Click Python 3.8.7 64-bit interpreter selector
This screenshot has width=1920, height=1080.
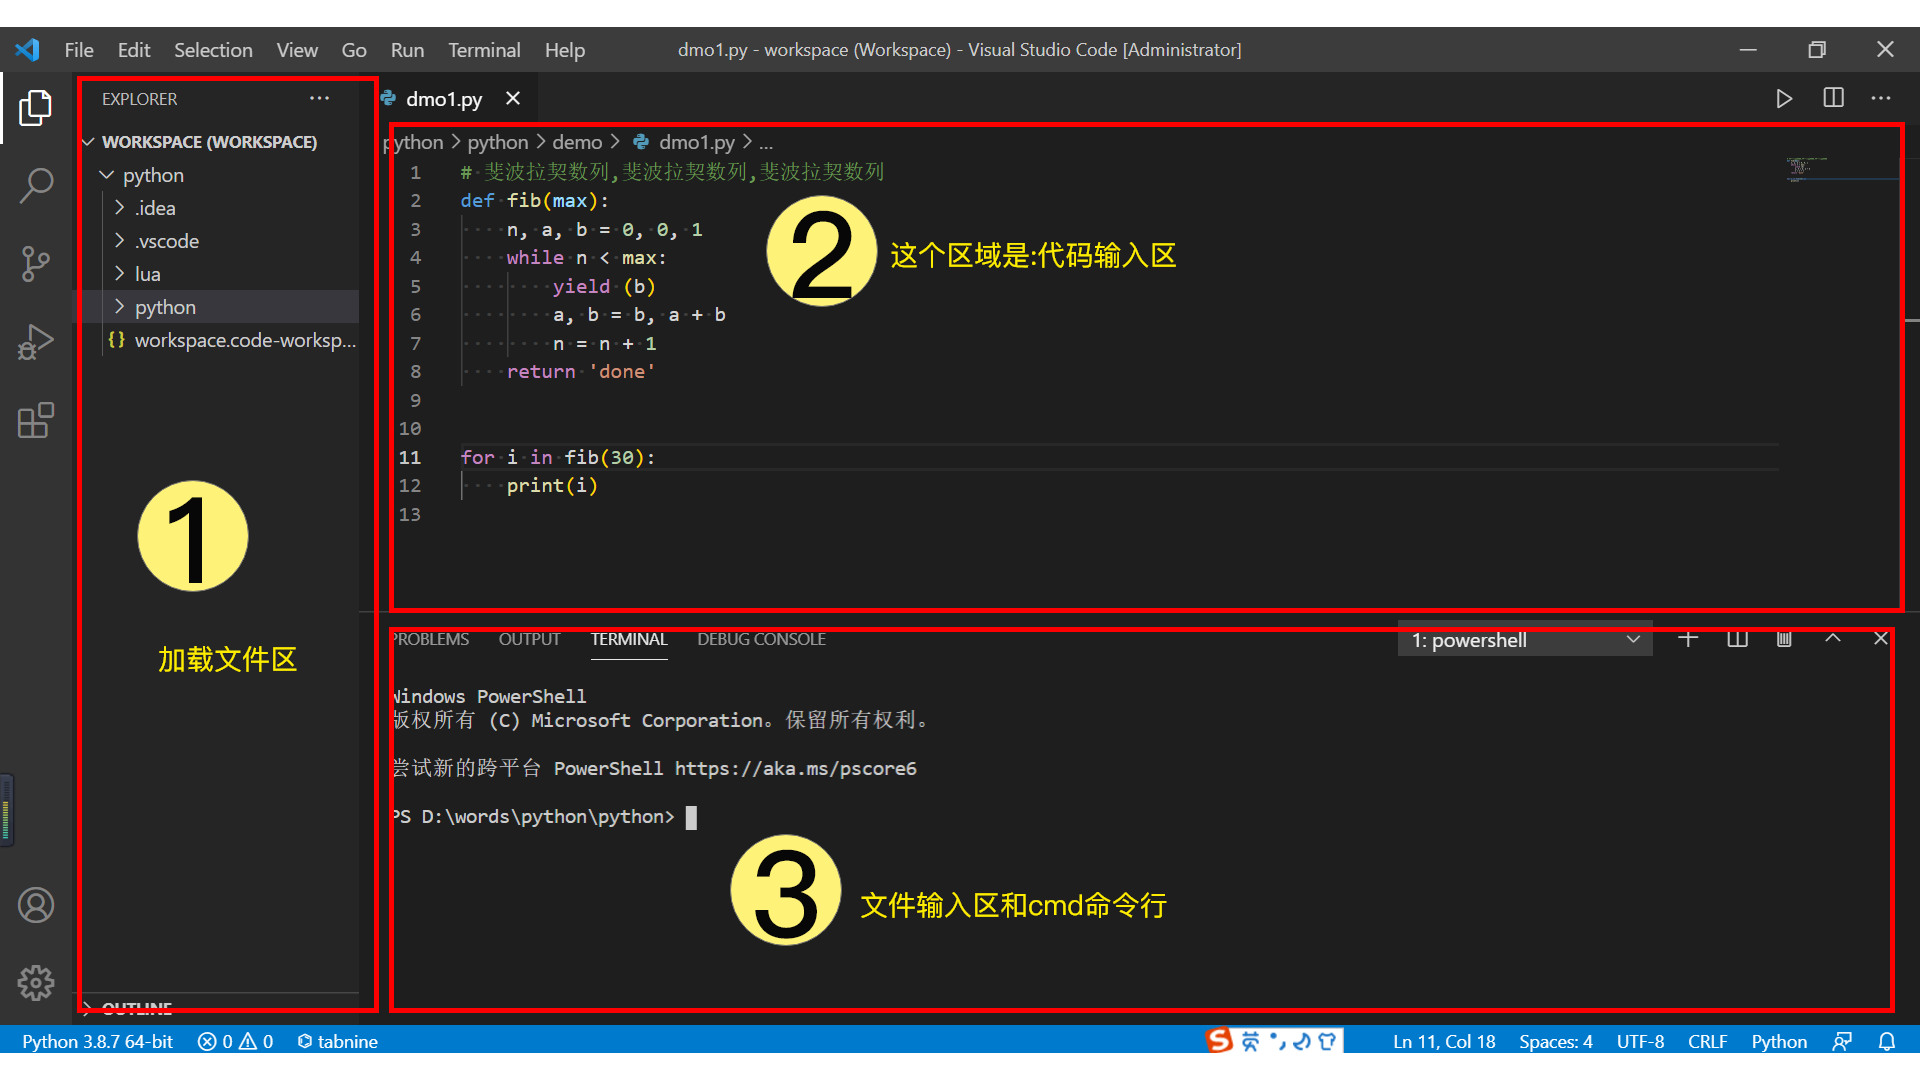coord(96,1041)
